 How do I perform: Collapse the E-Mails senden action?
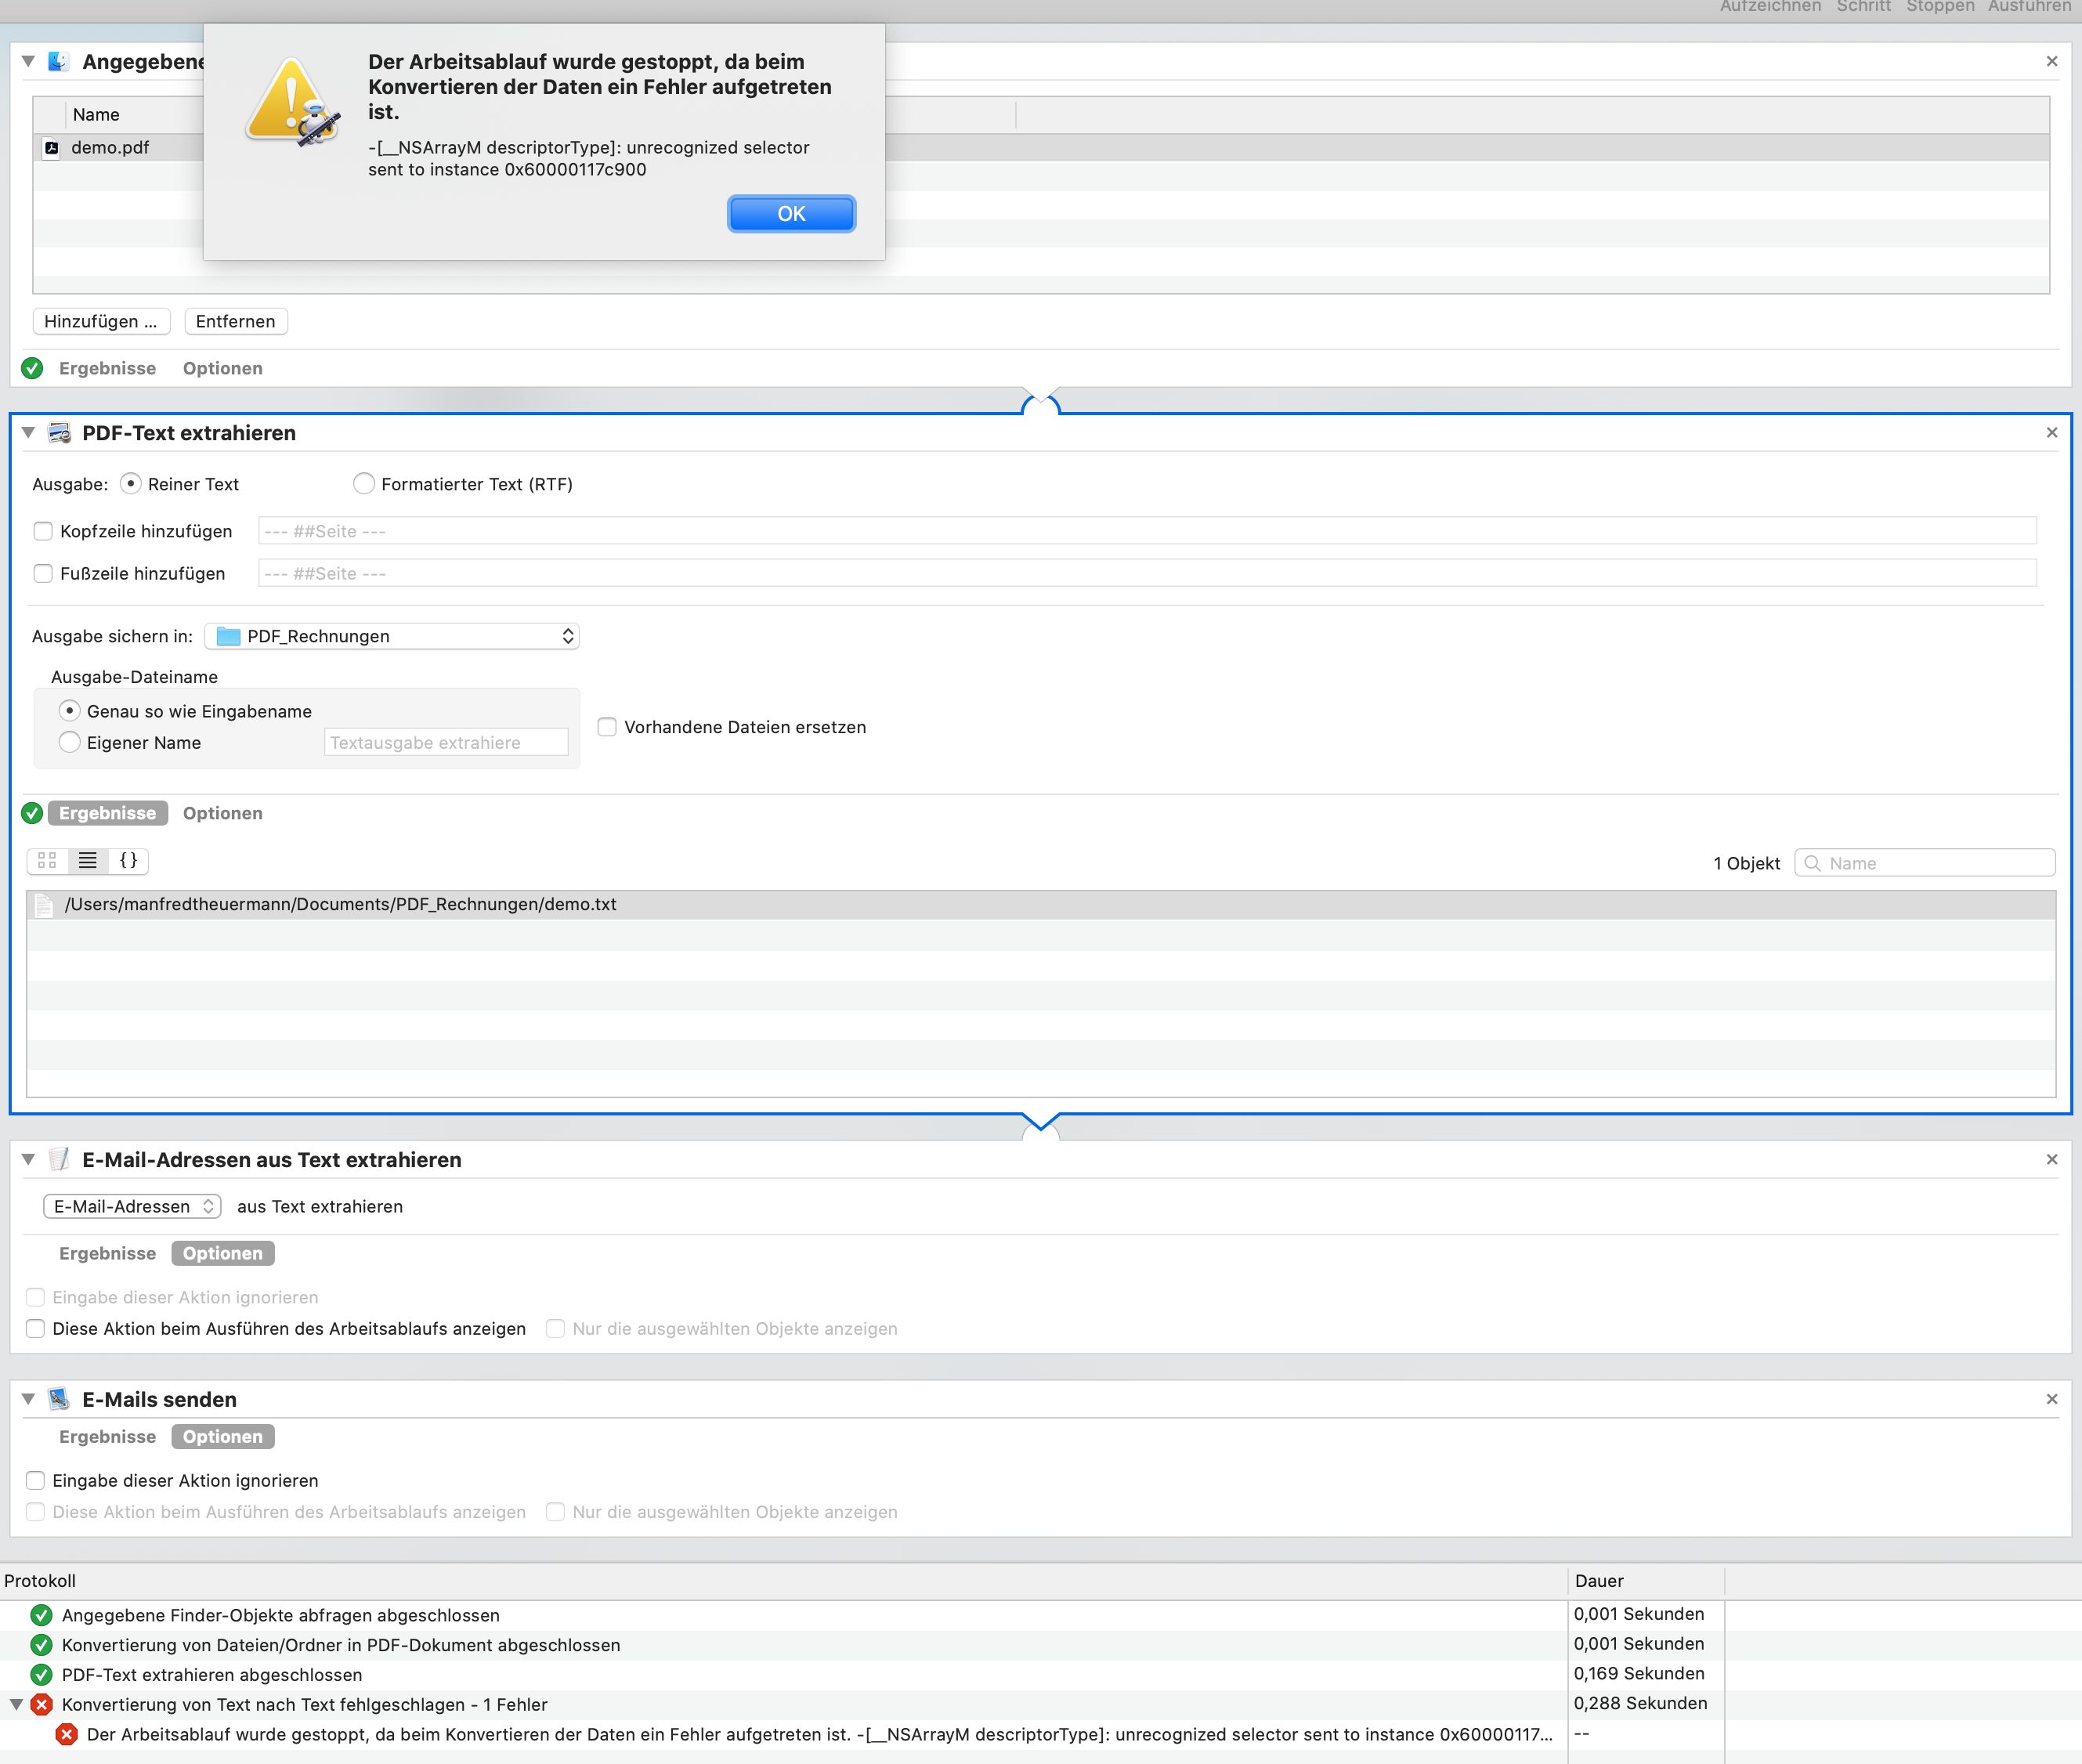click(x=28, y=1399)
